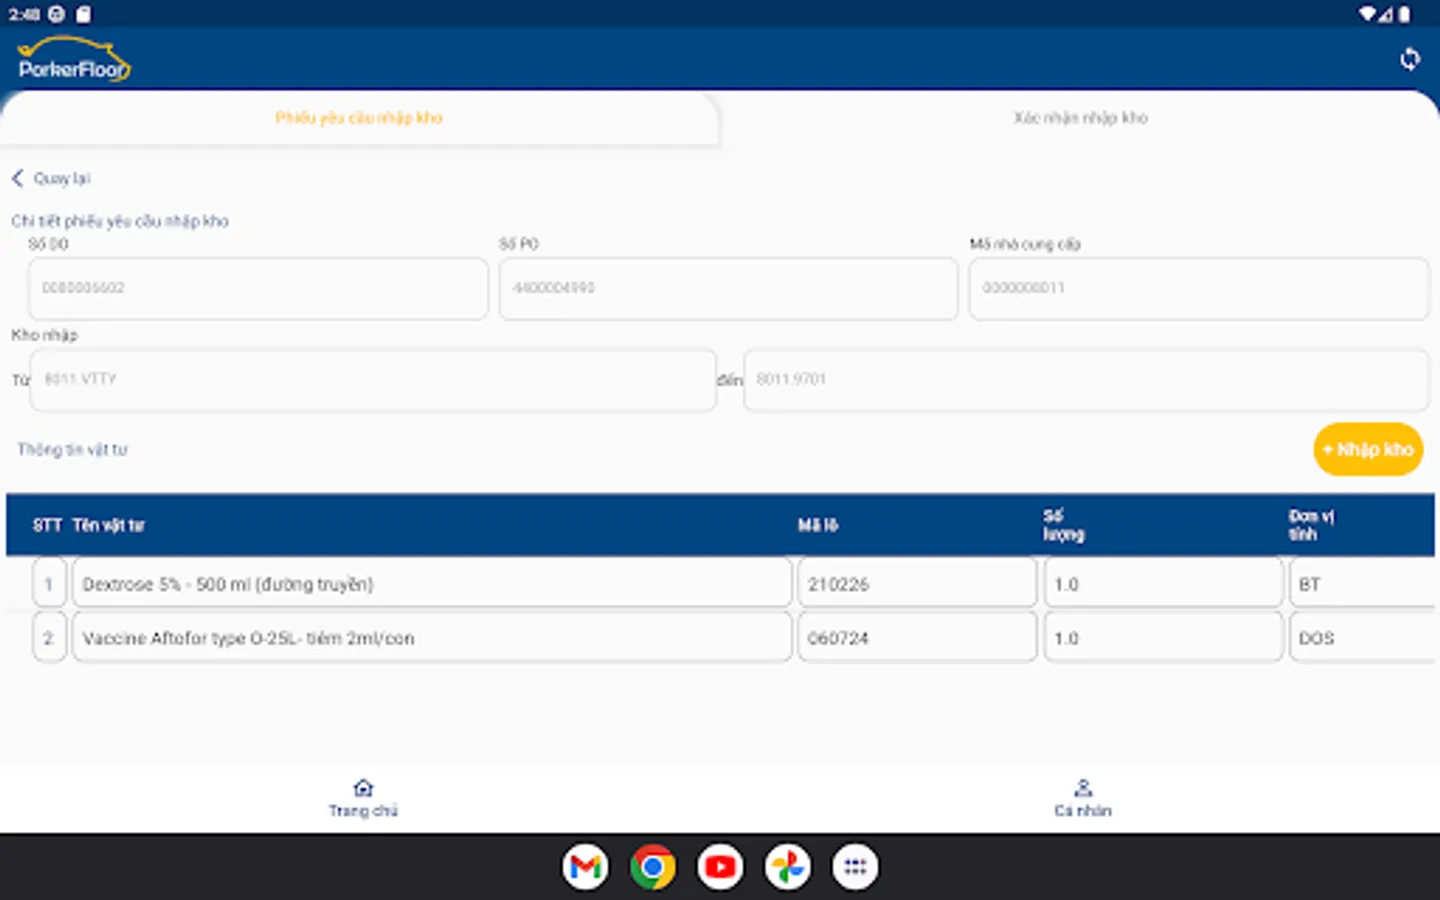Select batch code 060724 cell
1440x900 pixels.
pos(917,638)
